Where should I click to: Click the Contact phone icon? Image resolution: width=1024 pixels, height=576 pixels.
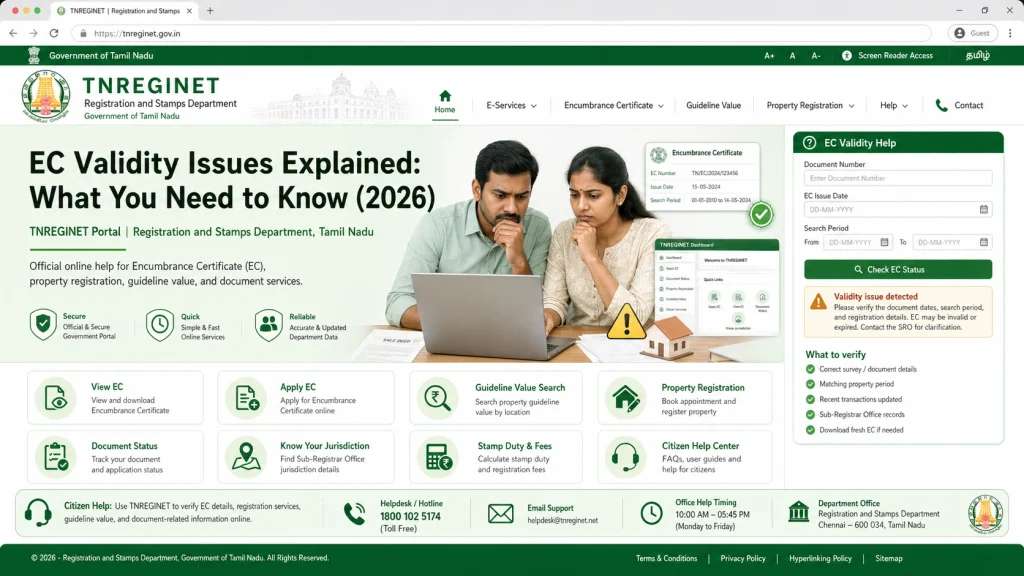pos(941,105)
